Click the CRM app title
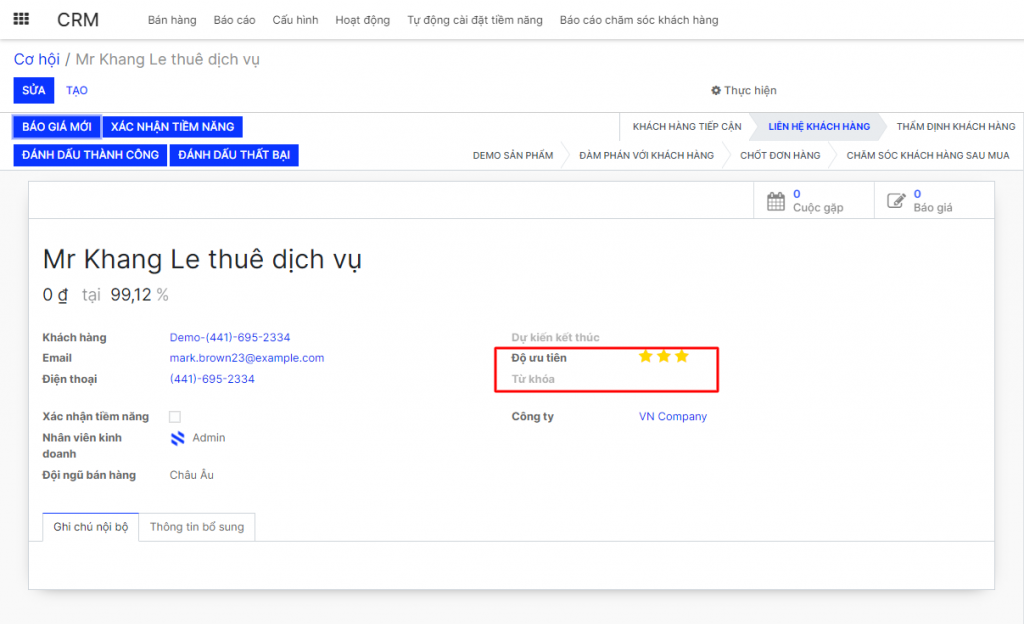 (78, 20)
